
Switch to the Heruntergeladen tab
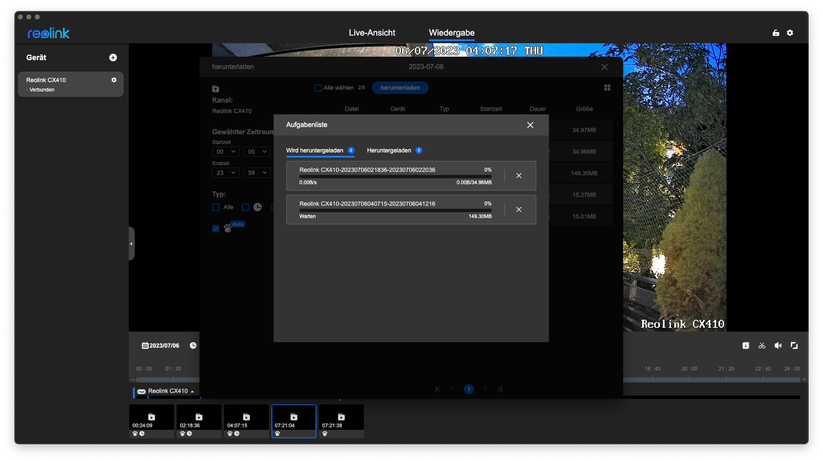click(x=394, y=151)
